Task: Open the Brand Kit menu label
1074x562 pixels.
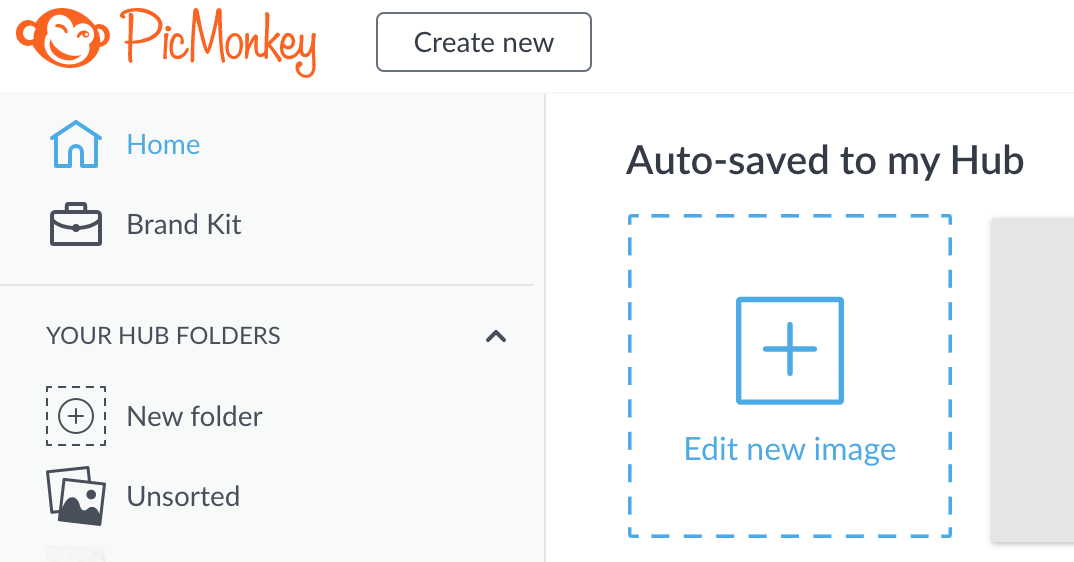Action: tap(184, 225)
